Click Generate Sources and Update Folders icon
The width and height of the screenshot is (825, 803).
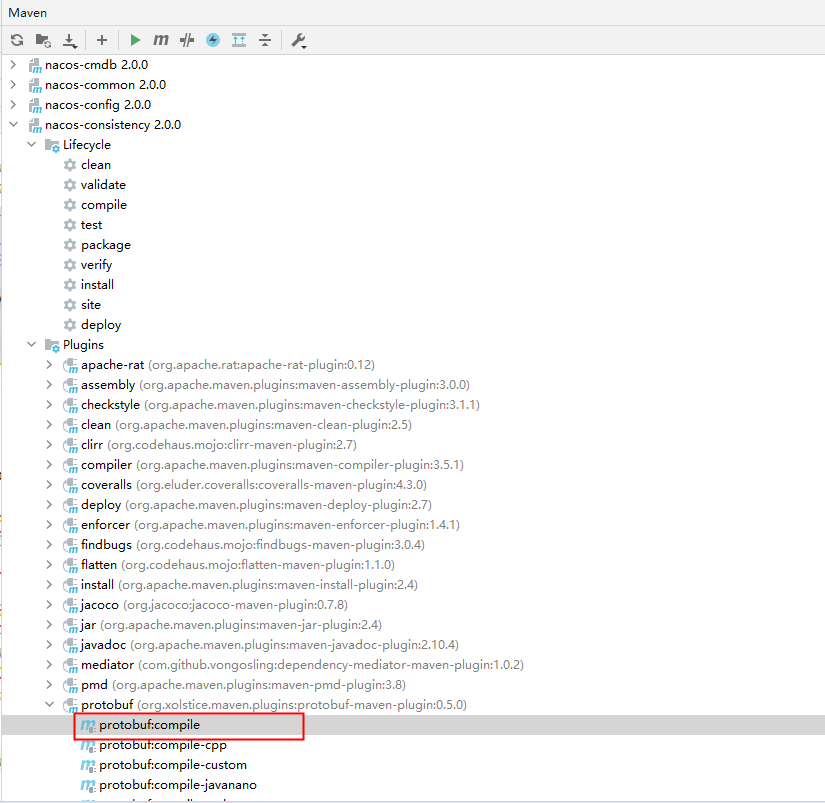pyautogui.click(x=43, y=40)
